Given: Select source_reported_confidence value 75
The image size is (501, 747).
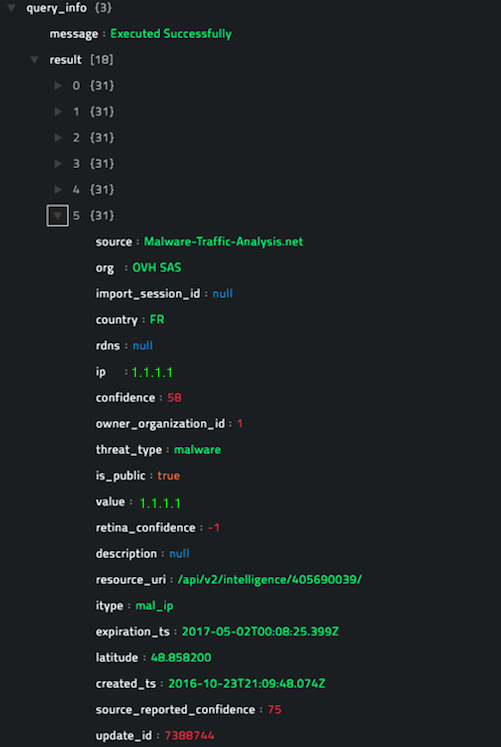Looking at the screenshot, I should (x=274, y=710).
